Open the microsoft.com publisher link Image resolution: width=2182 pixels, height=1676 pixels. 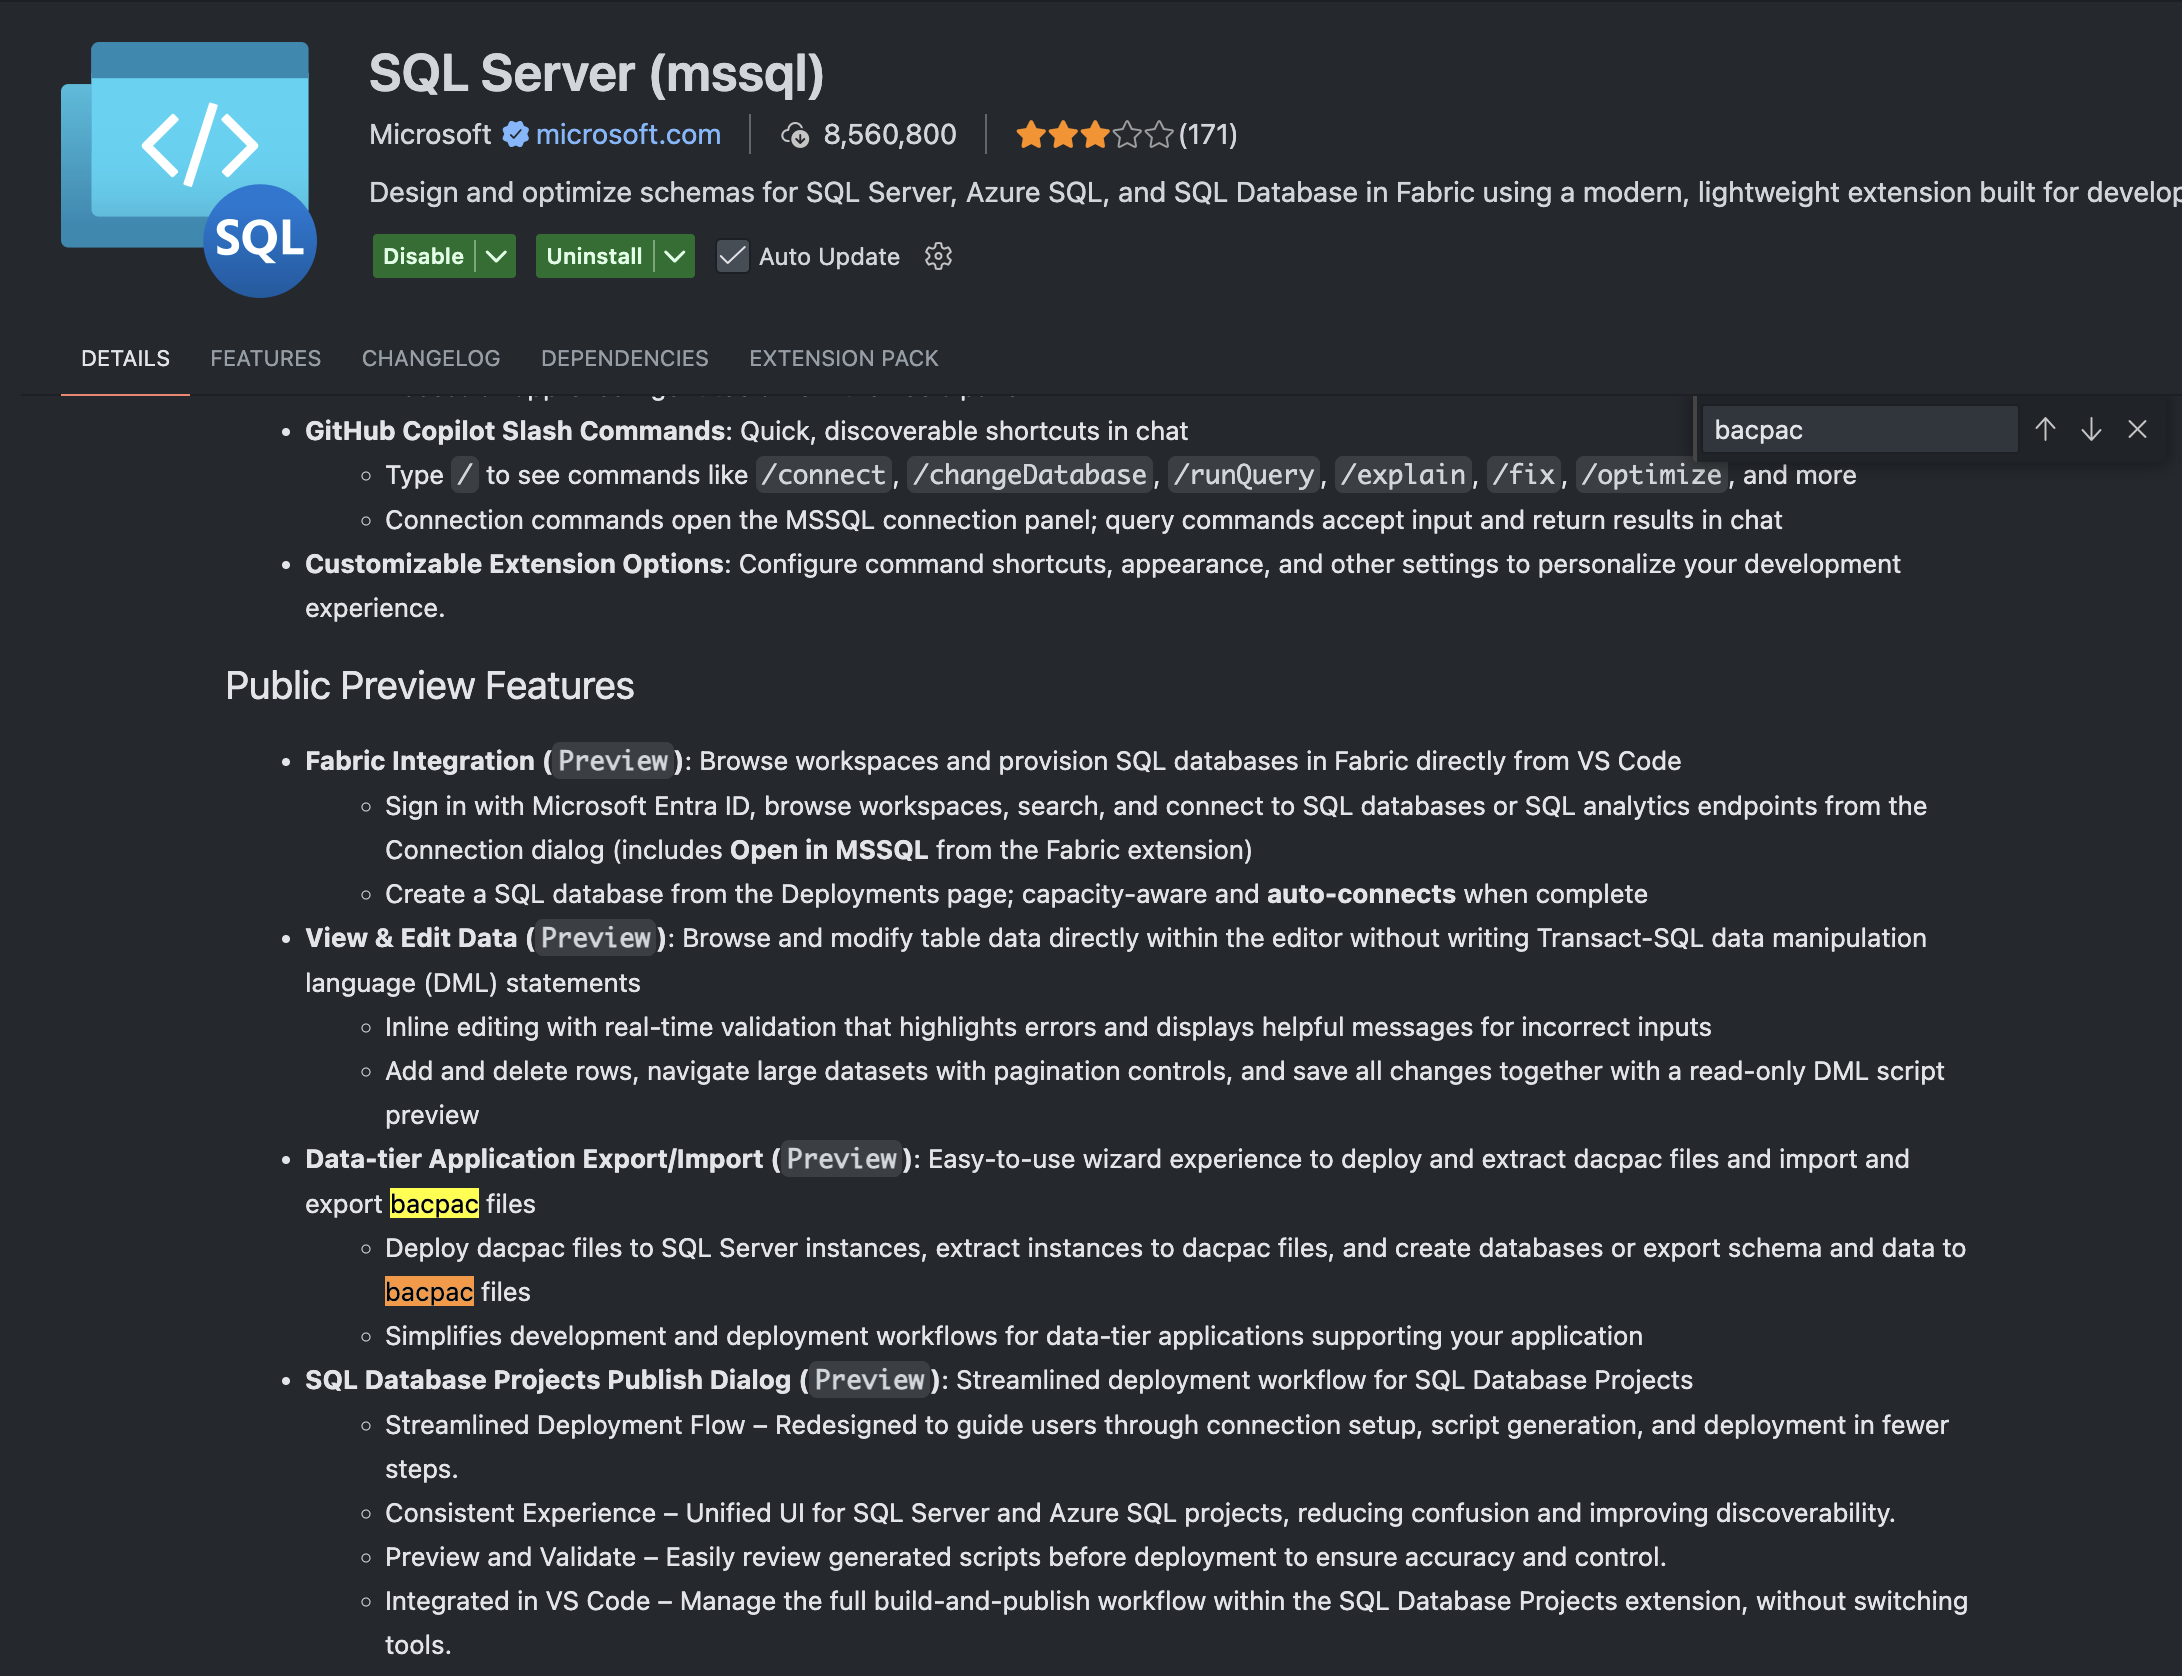click(628, 134)
